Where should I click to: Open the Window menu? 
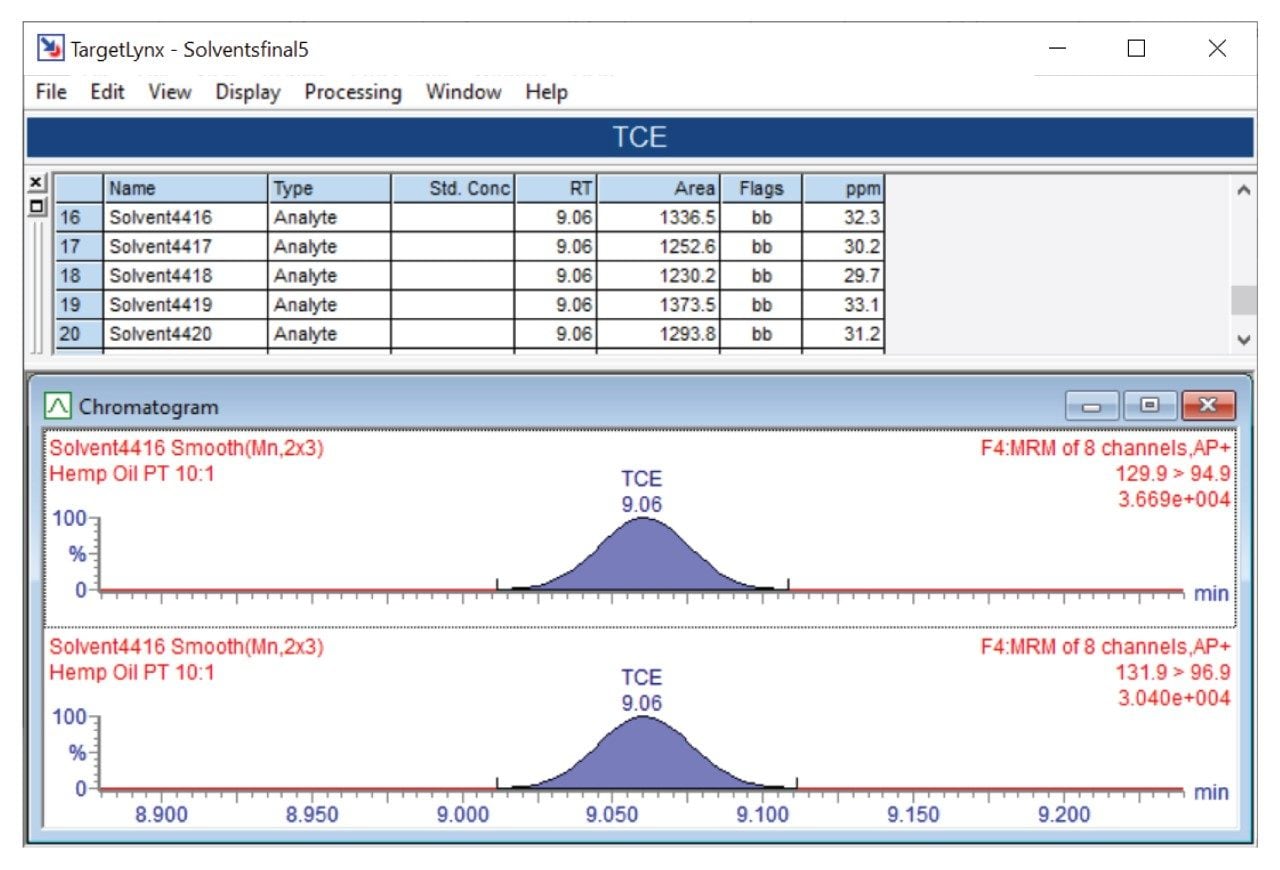[463, 92]
